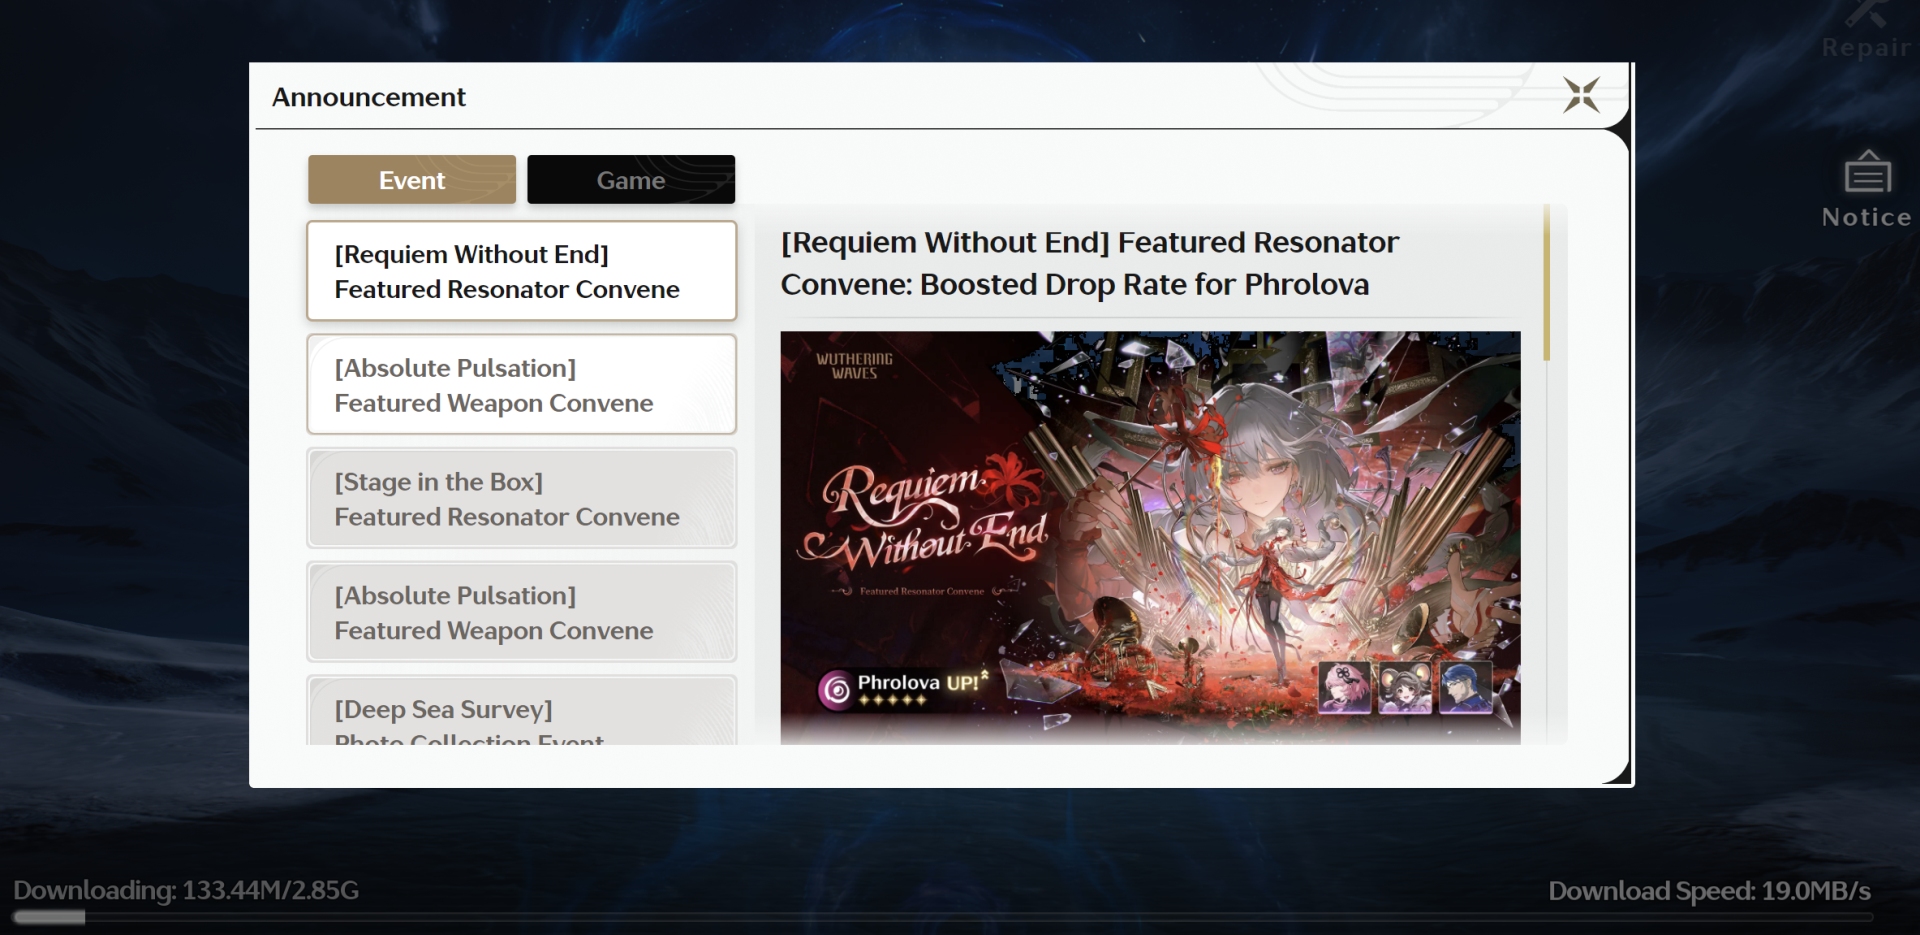
Task: Click the Phrolova UP spiral element icon
Action: point(836,689)
